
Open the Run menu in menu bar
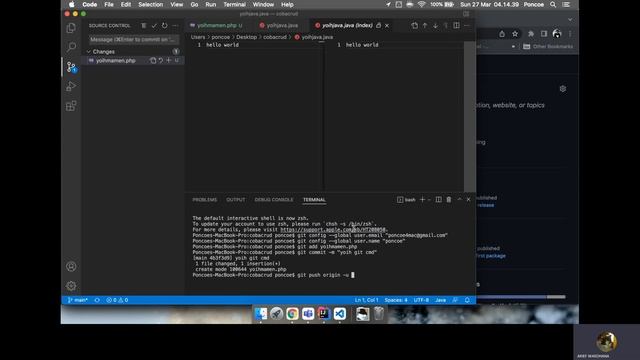click(211, 4)
